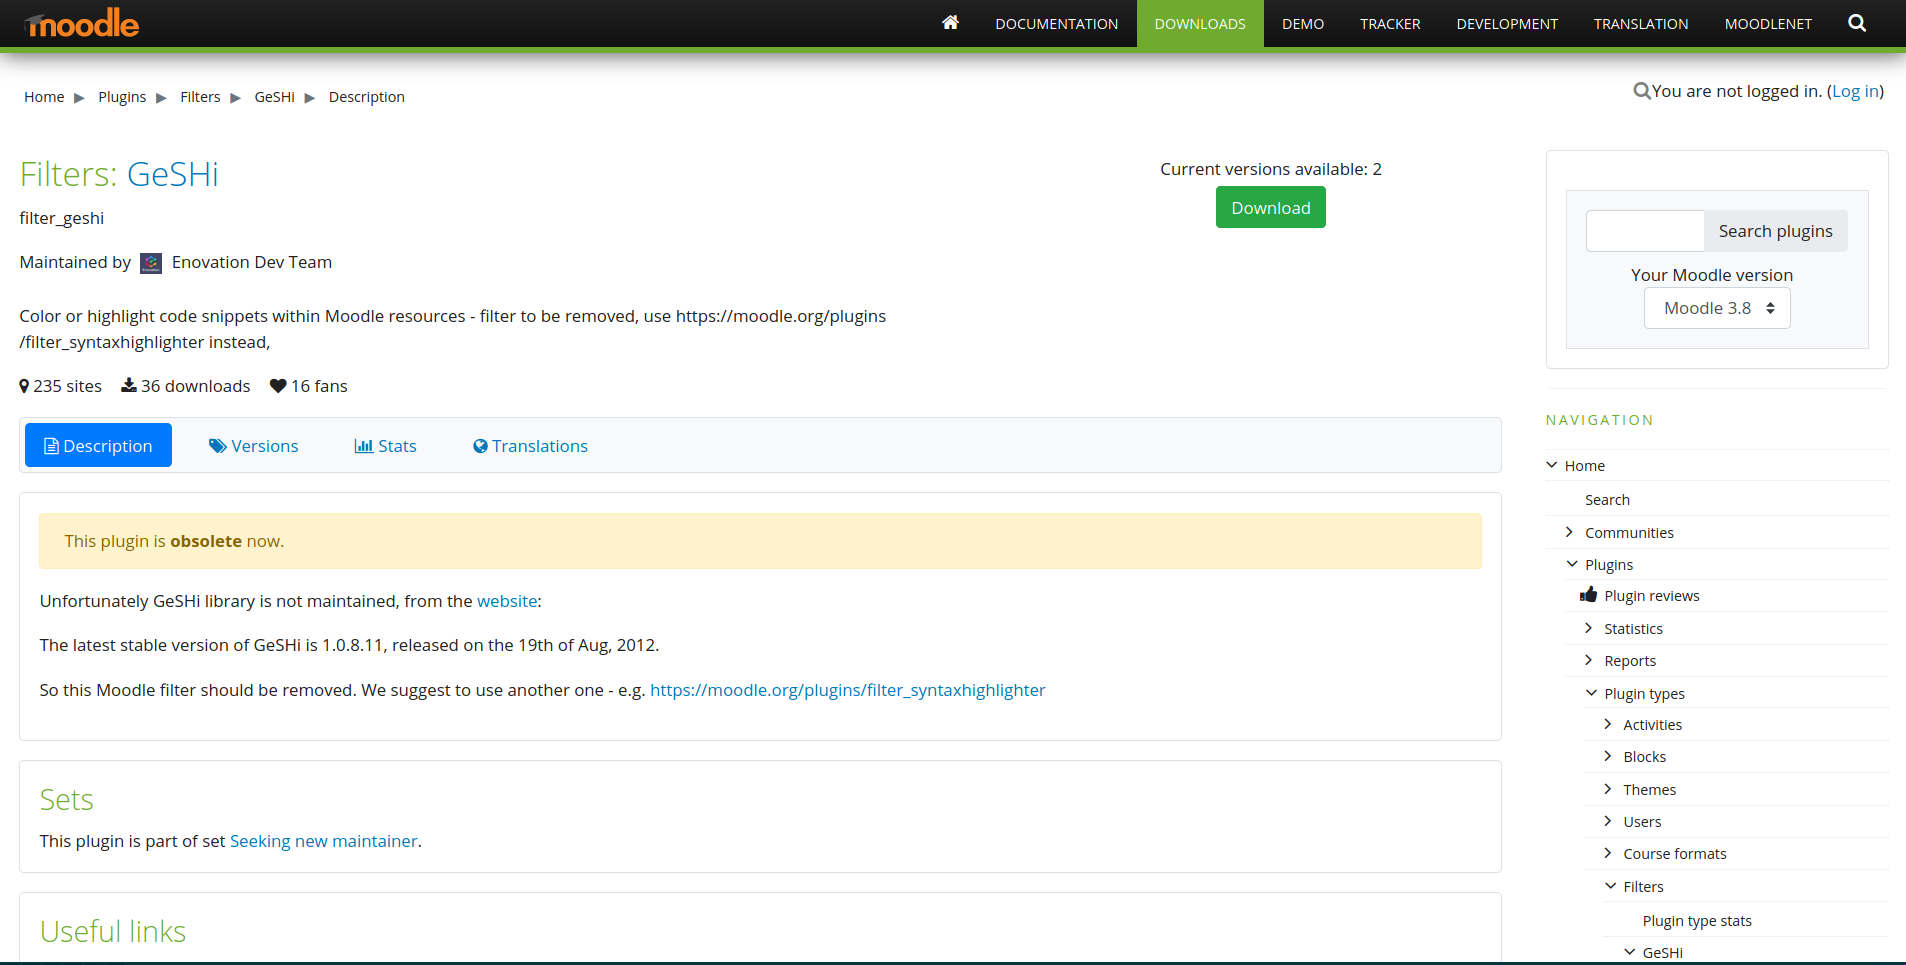This screenshot has width=1906, height=965.
Task: Click the Moodle logo
Action: pyautogui.click(x=82, y=23)
